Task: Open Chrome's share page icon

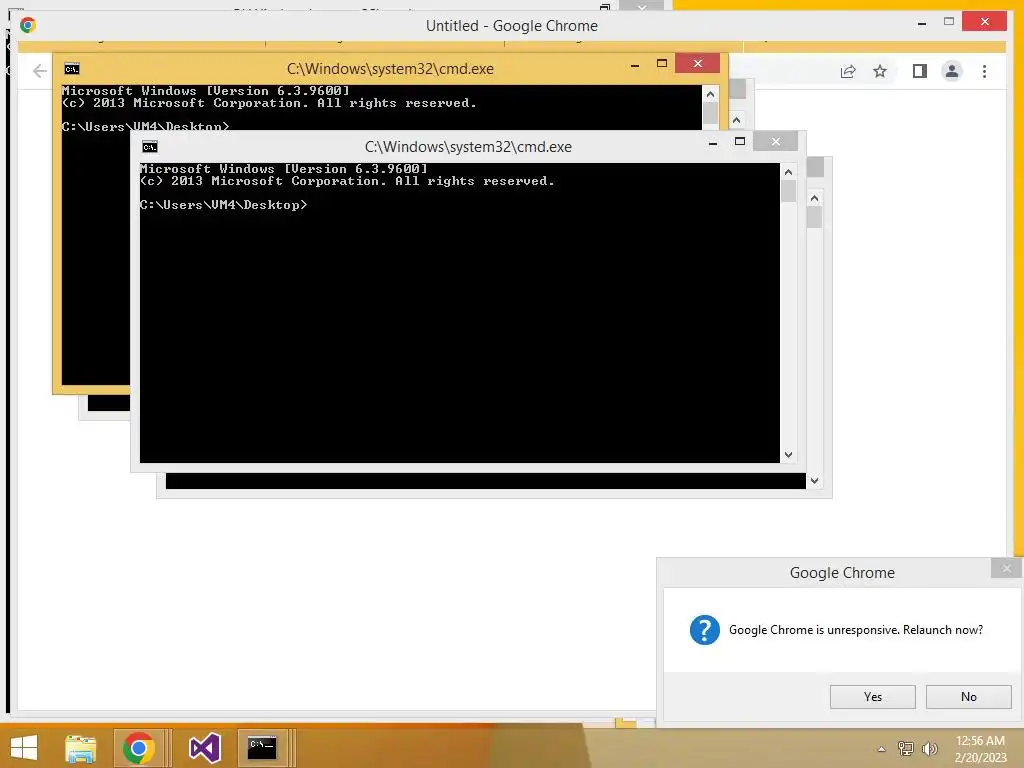Action: coord(848,71)
